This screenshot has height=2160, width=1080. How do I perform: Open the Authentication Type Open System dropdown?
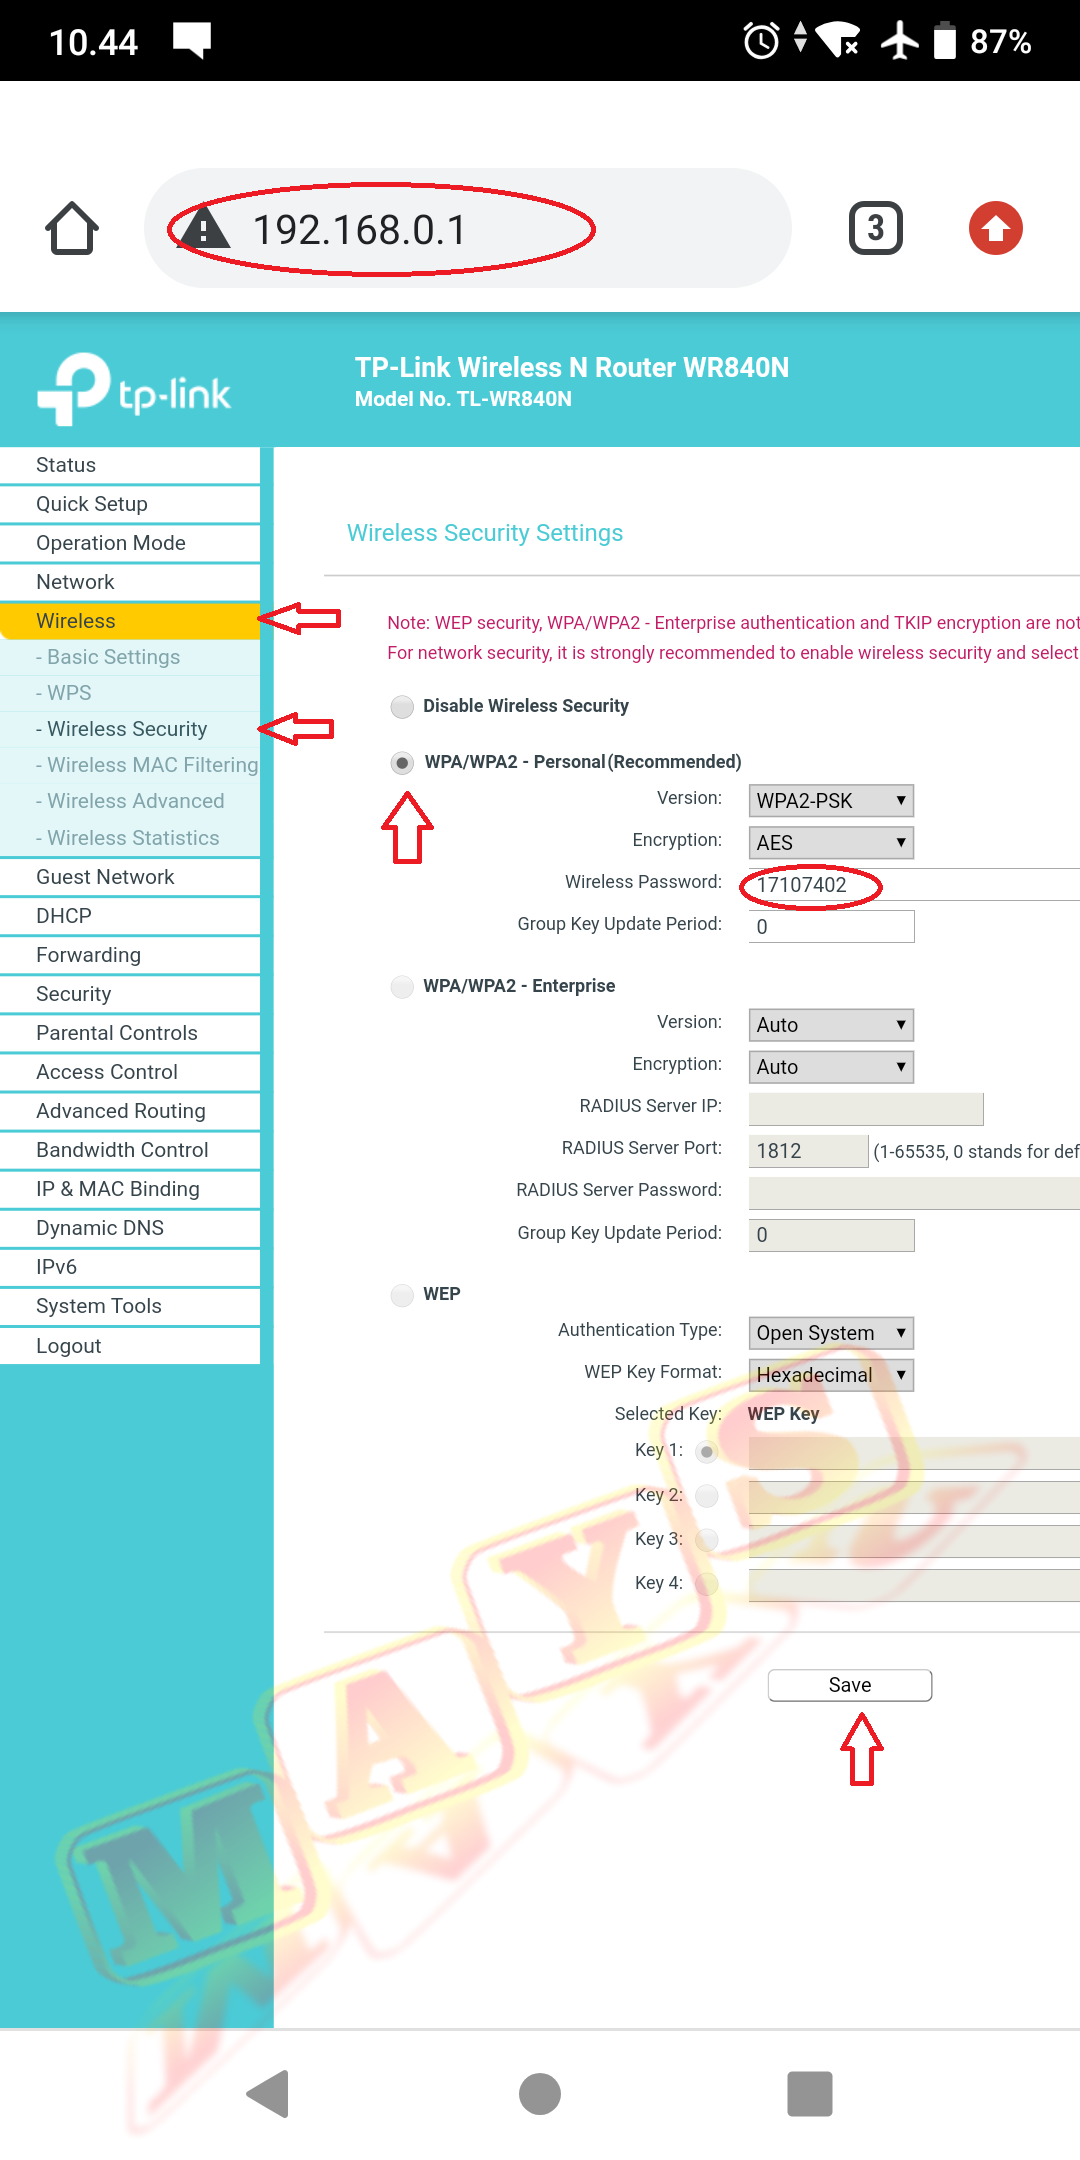pyautogui.click(x=831, y=1333)
